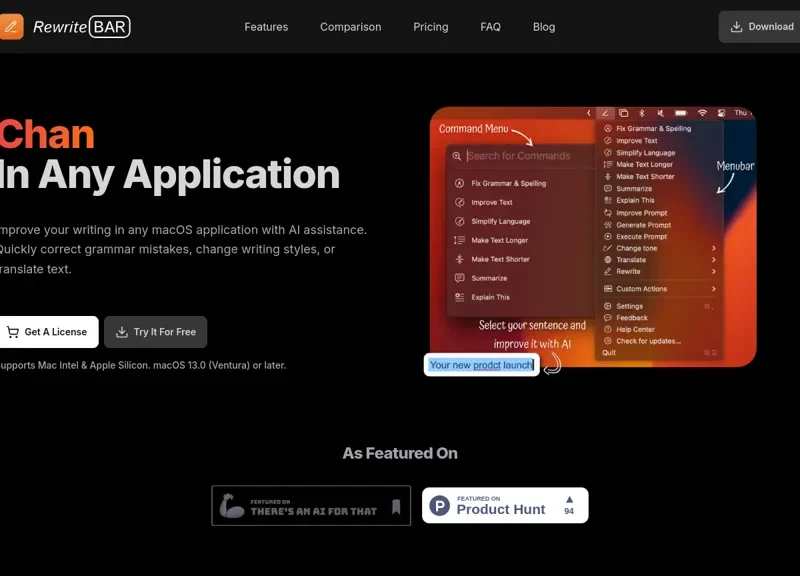Select the Fix Grammar & Spelling icon

(x=458, y=183)
